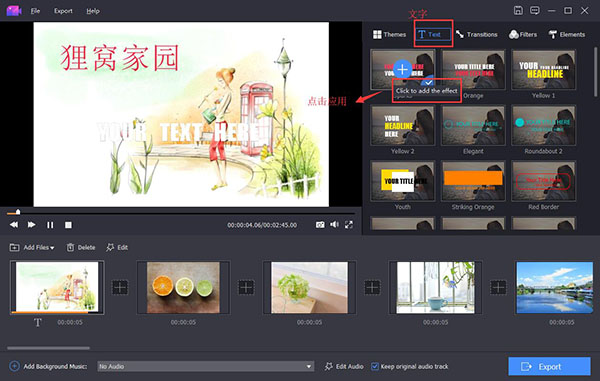Image resolution: width=600 pixels, height=381 pixels.
Task: Switch to the Text tab
Action: pos(434,34)
